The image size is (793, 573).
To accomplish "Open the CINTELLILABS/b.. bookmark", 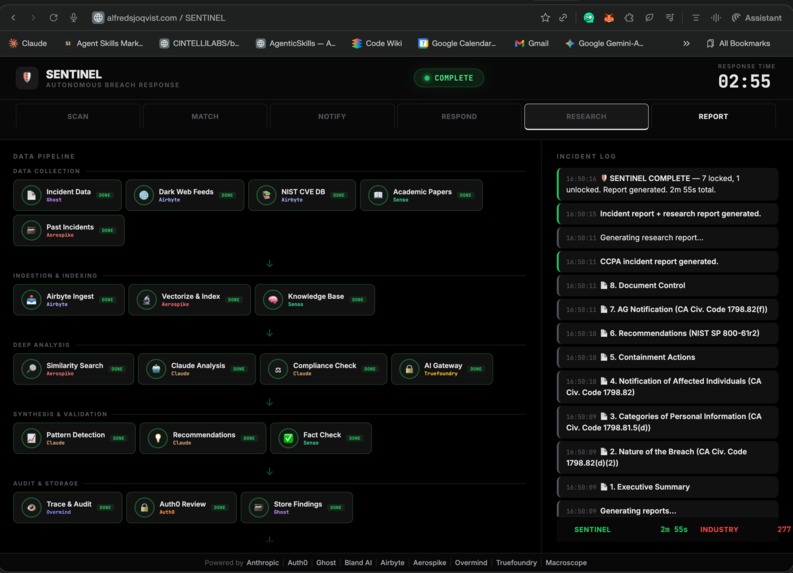I will [199, 43].
